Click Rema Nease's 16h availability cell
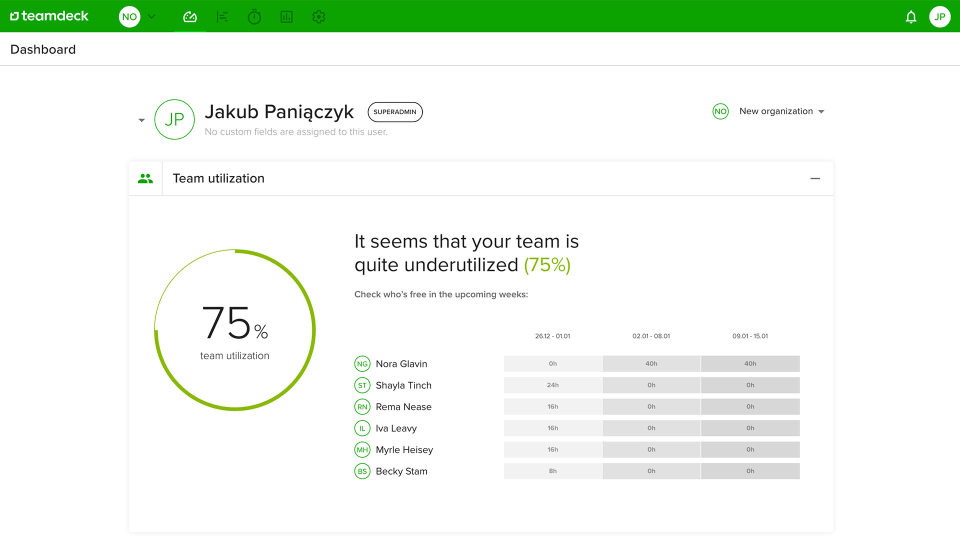Screen dimensions: 960x540 (553, 407)
